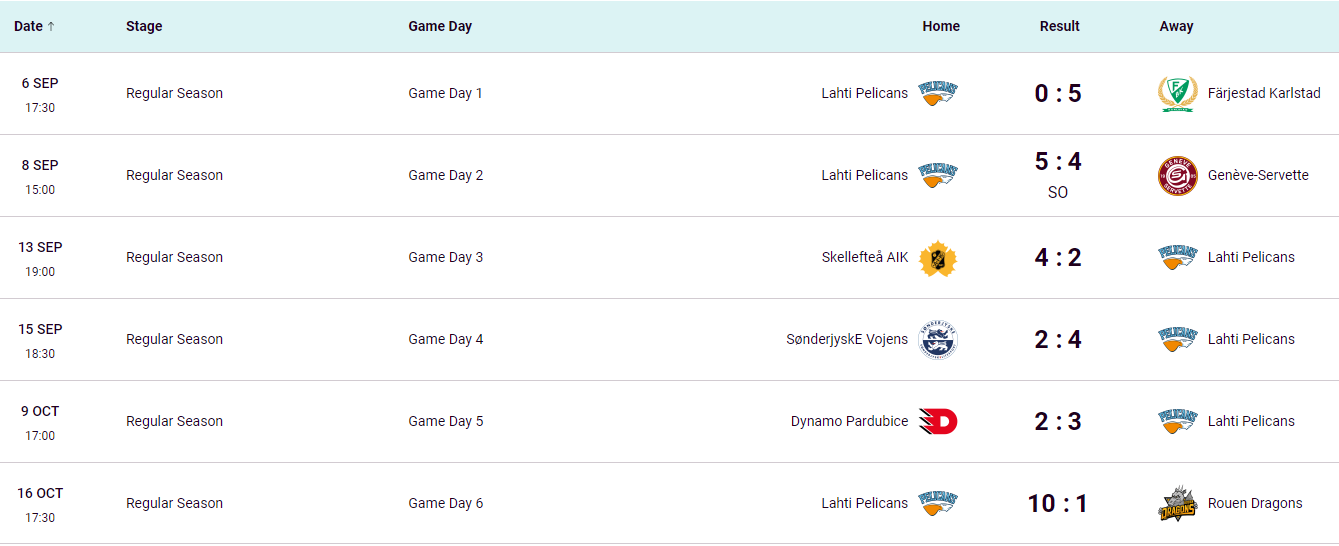Image resolution: width=1339 pixels, height=546 pixels.
Task: Click the Dynamo Pardubice team name
Action: point(849,422)
